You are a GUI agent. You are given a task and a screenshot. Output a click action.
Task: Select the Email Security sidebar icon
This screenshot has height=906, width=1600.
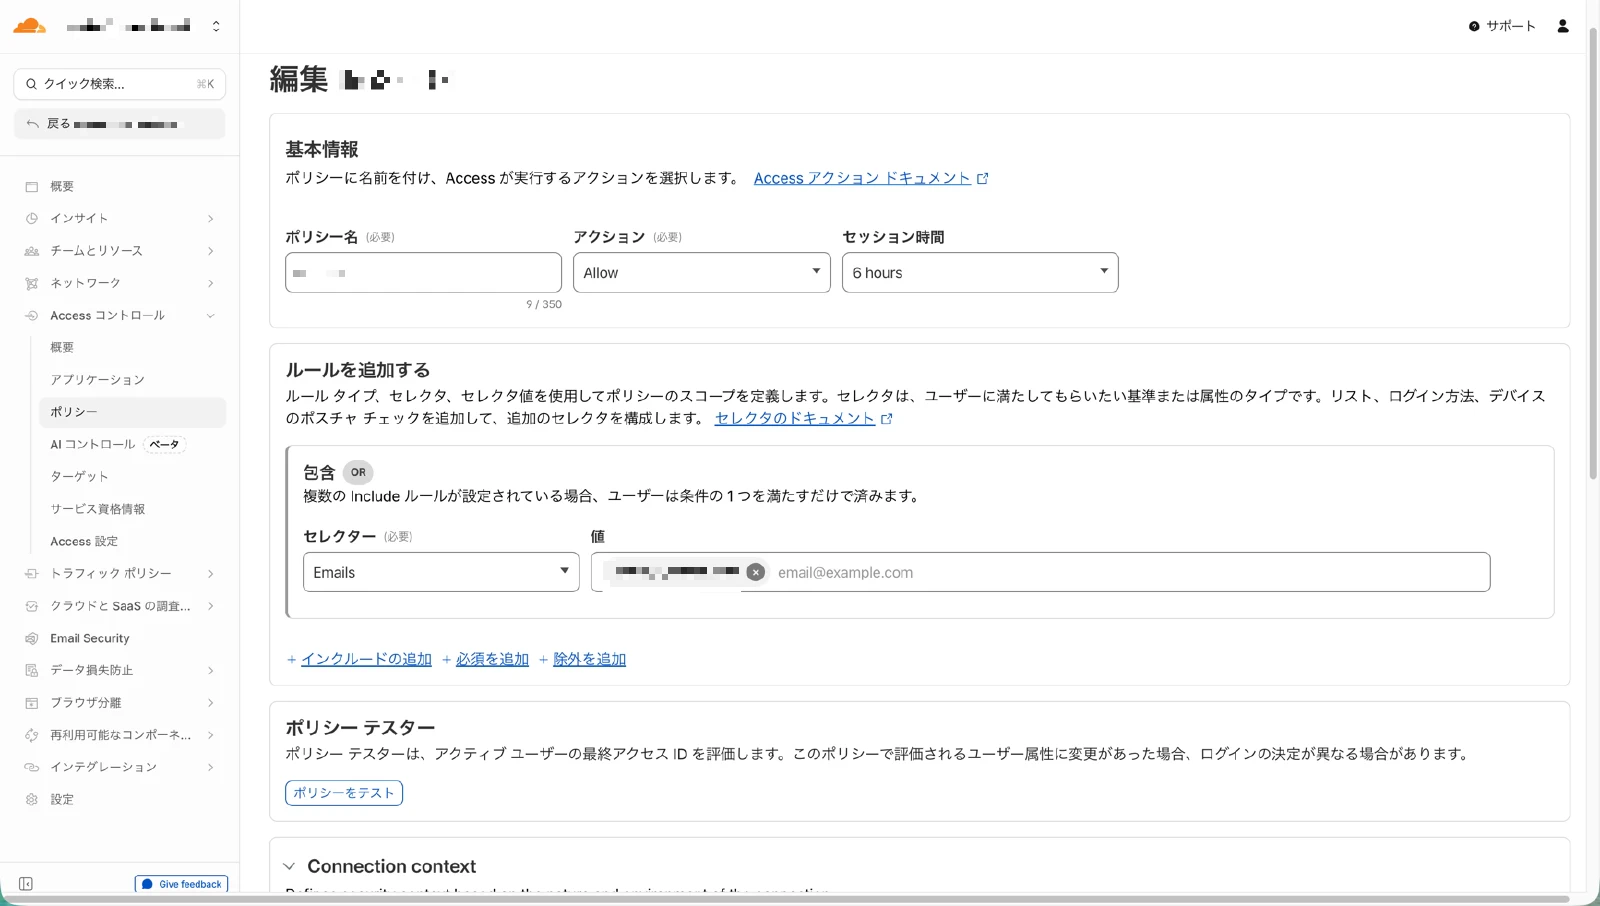(x=30, y=638)
